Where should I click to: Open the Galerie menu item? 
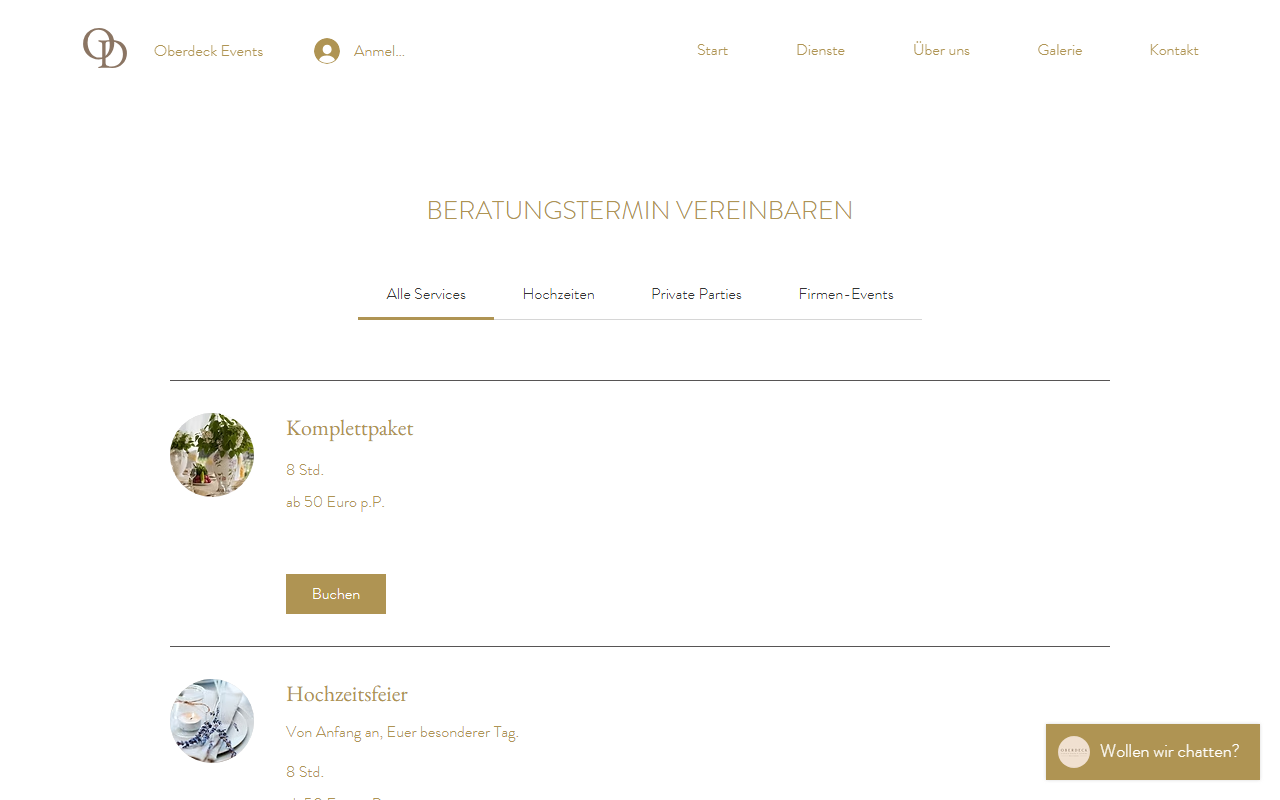(x=1060, y=50)
